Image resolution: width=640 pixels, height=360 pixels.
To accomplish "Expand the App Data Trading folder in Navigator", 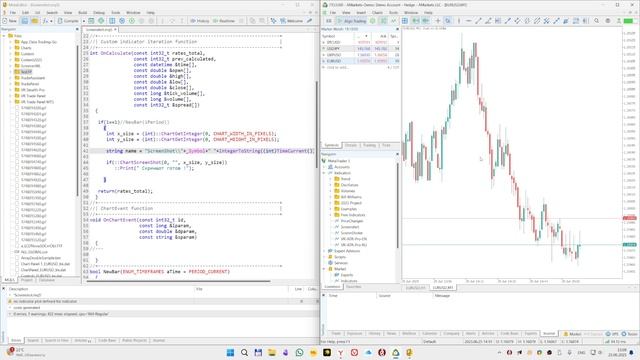I will [x=11, y=42].
